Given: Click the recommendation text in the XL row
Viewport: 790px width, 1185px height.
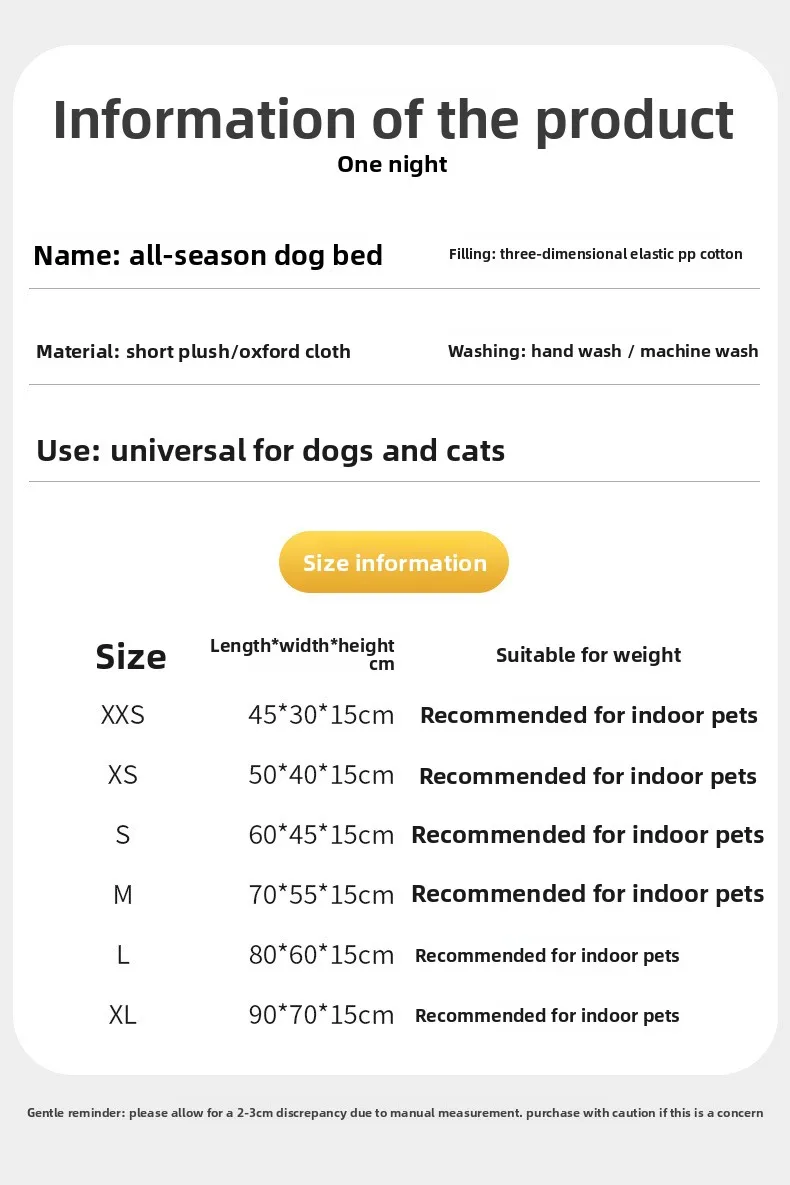Looking at the screenshot, I should pos(547,1015).
